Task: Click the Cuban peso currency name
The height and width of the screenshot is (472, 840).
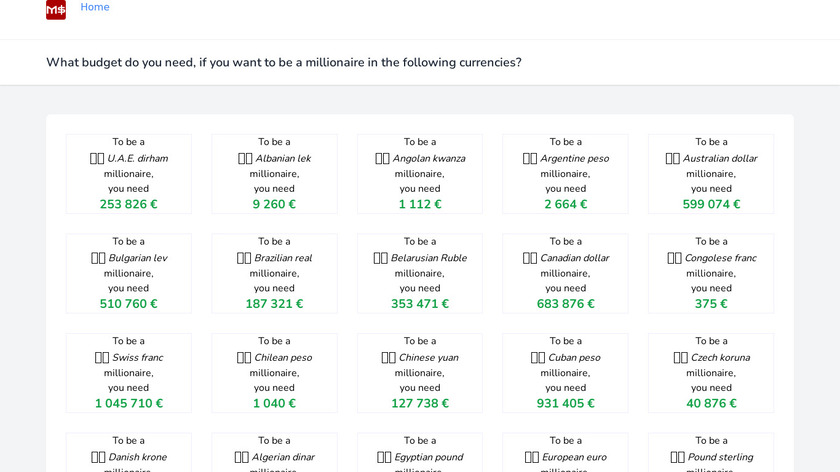Action: 574,357
